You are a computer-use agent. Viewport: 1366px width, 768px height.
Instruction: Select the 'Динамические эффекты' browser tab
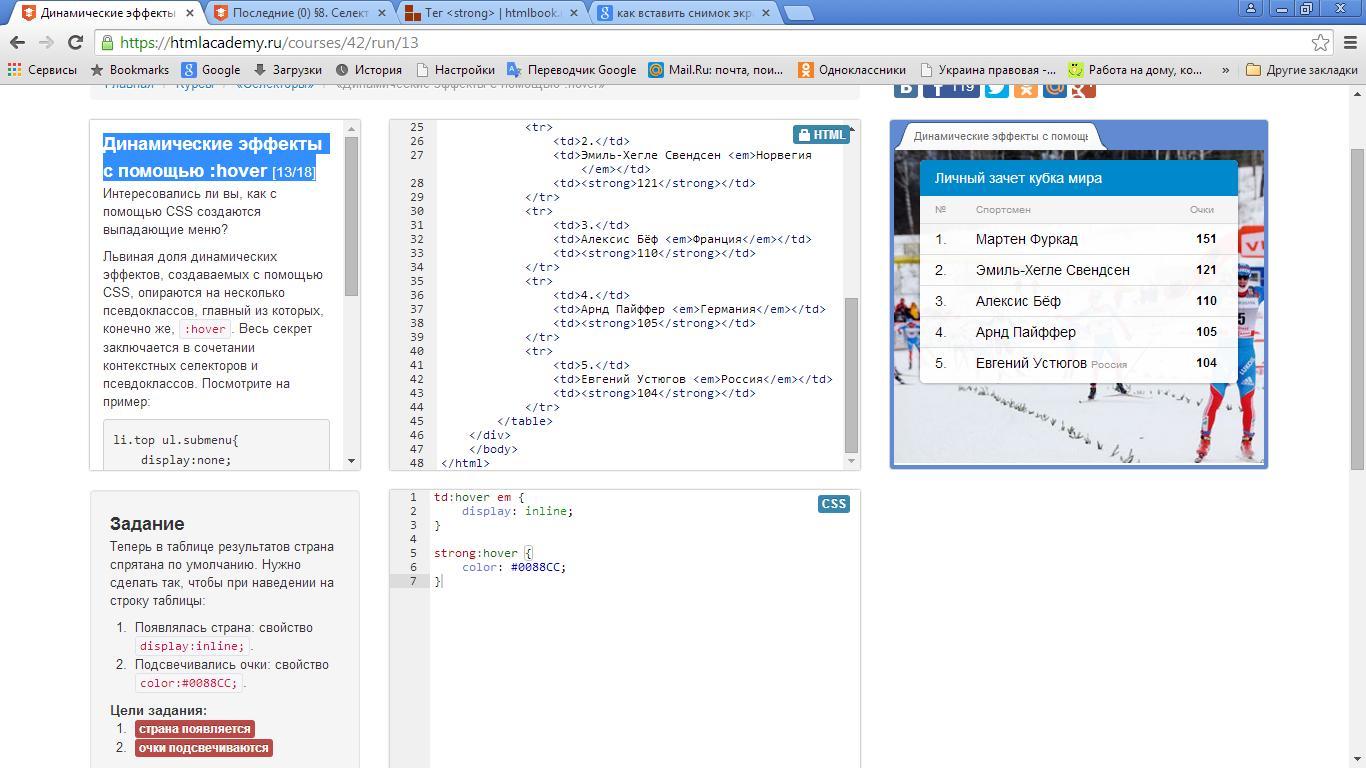pyautogui.click(x=107, y=13)
